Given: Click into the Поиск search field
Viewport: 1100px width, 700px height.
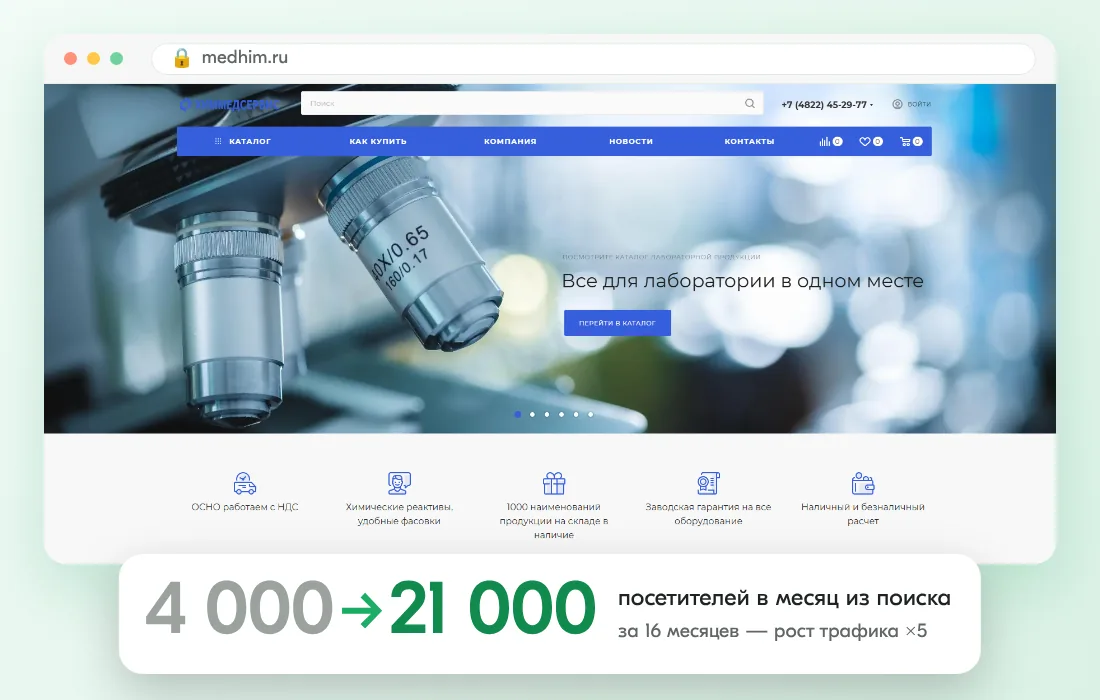Looking at the screenshot, I should coord(532,103).
